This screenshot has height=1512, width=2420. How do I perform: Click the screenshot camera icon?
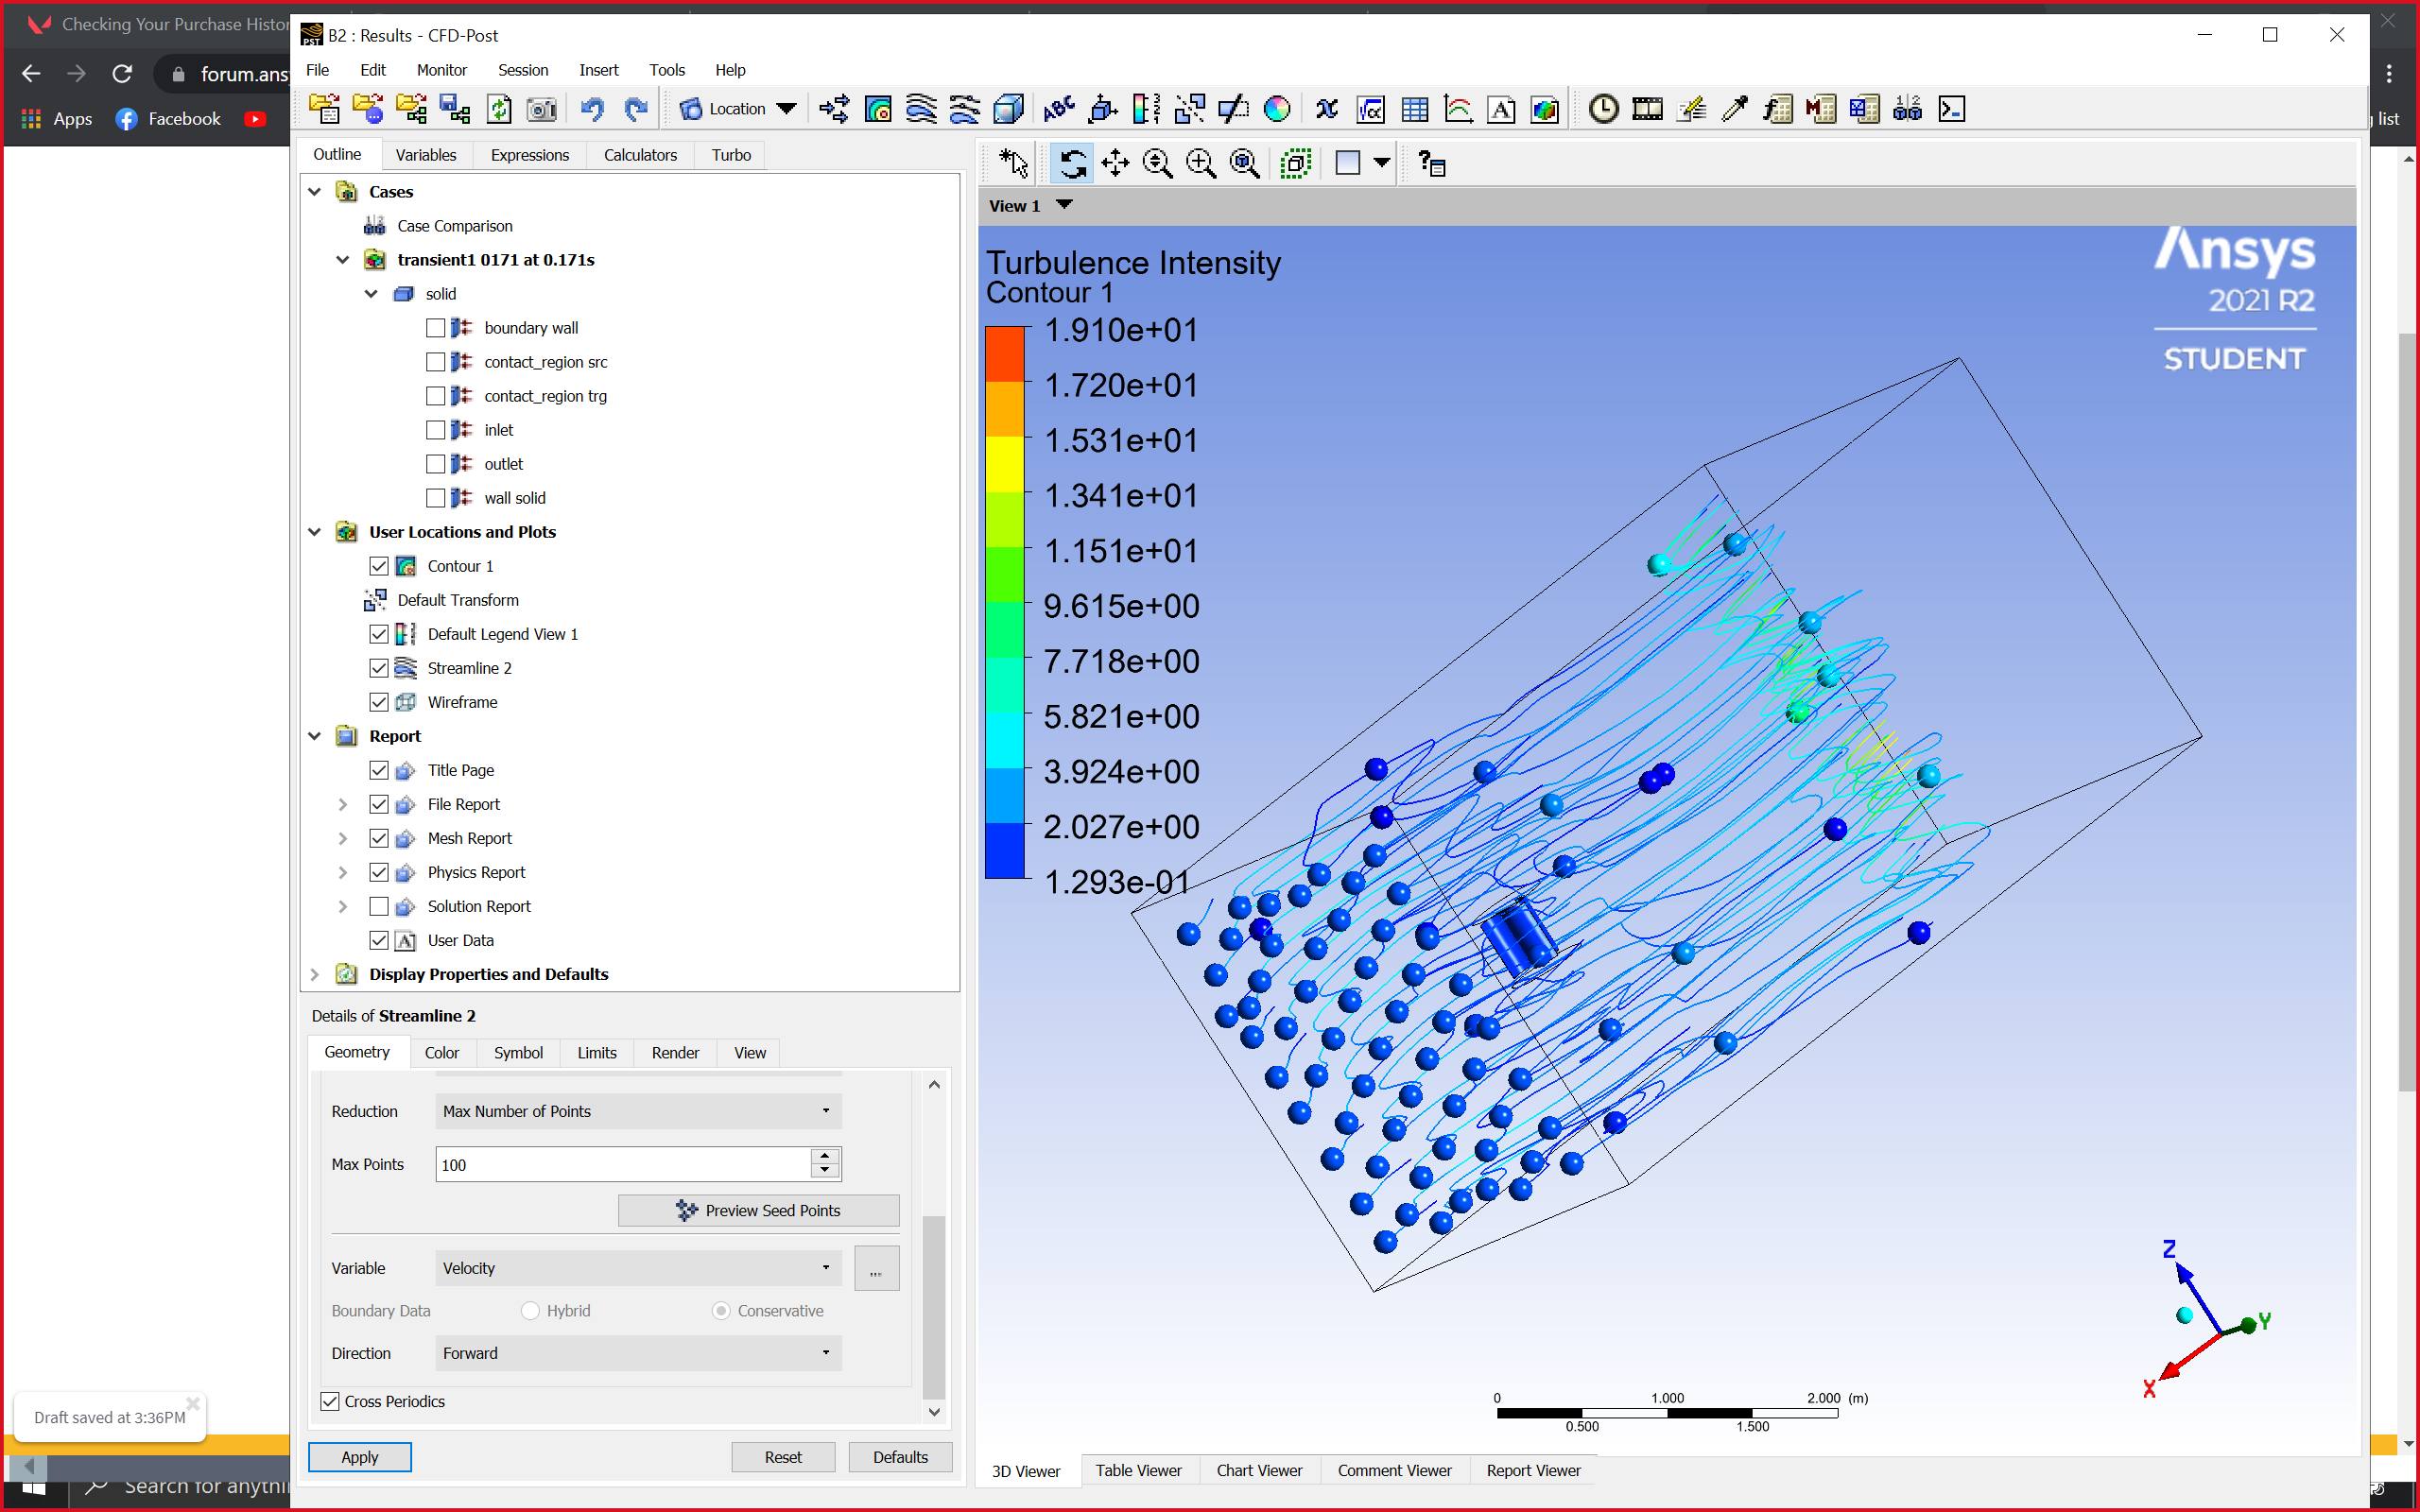[541, 109]
